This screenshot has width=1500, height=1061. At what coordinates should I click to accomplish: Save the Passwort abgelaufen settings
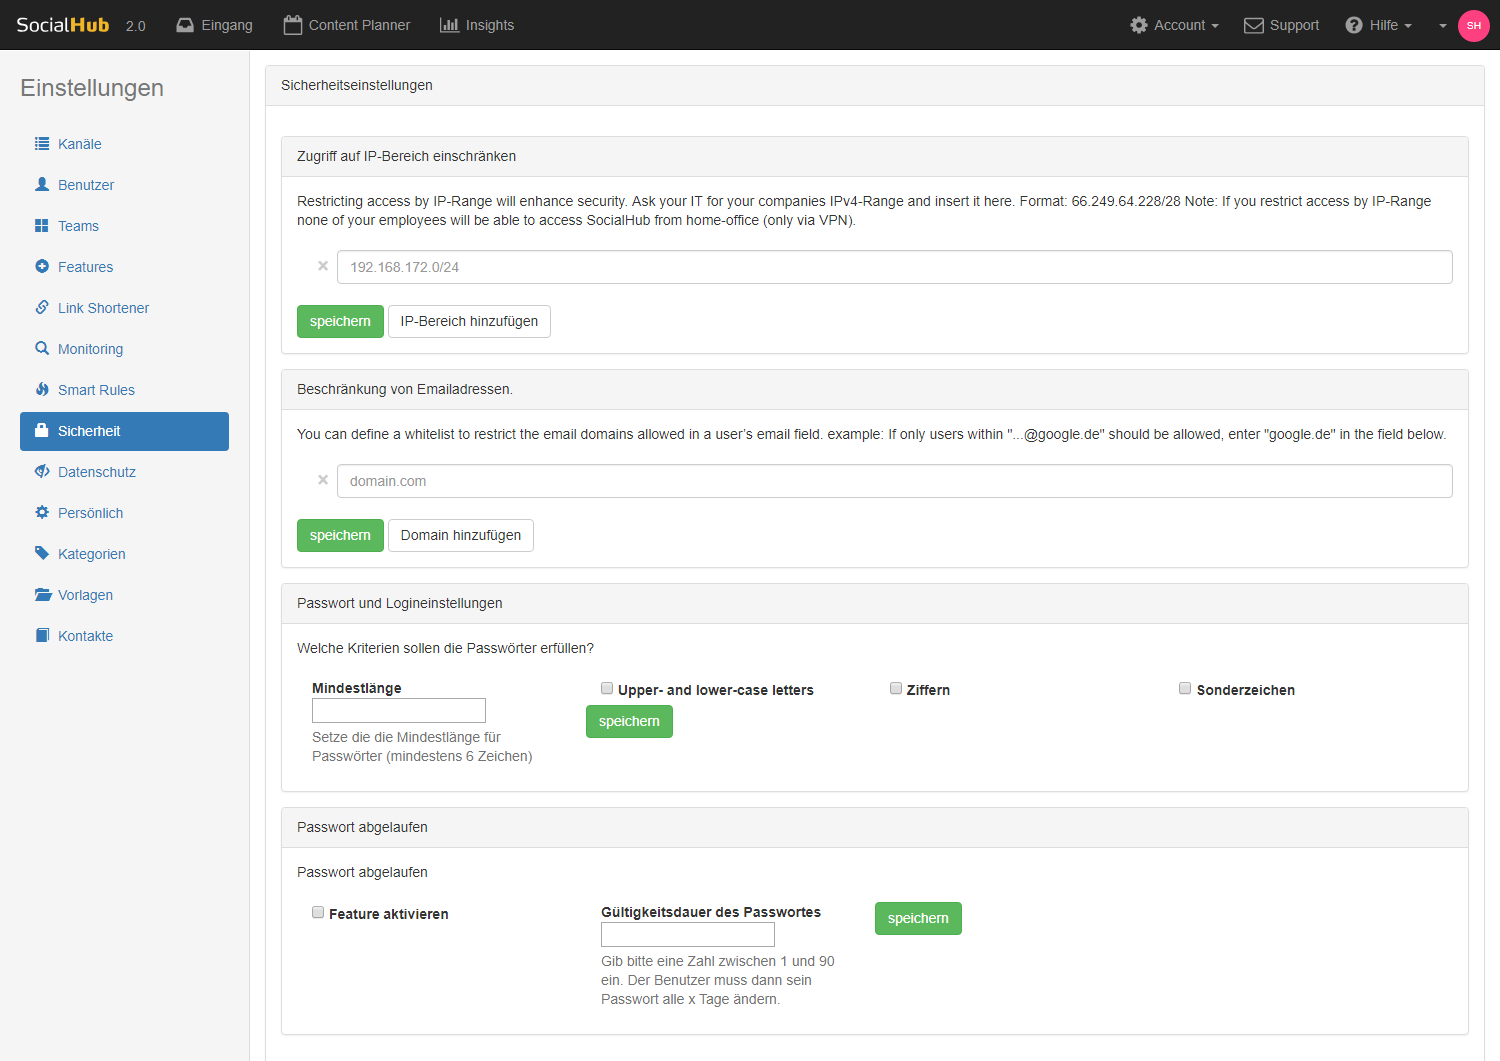coord(918,918)
